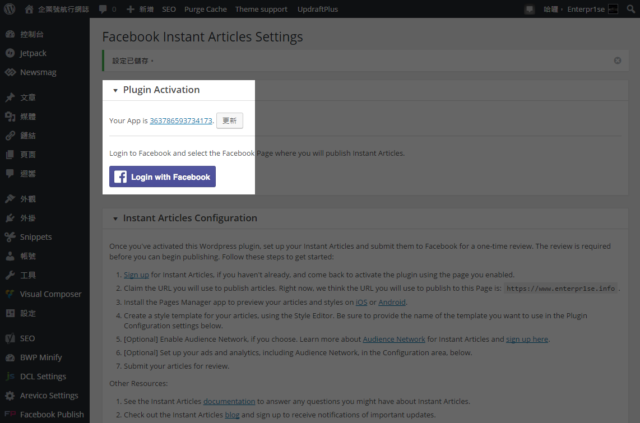The width and height of the screenshot is (640, 423).
Task: Open the Media icon in sidebar
Action: coord(10,116)
